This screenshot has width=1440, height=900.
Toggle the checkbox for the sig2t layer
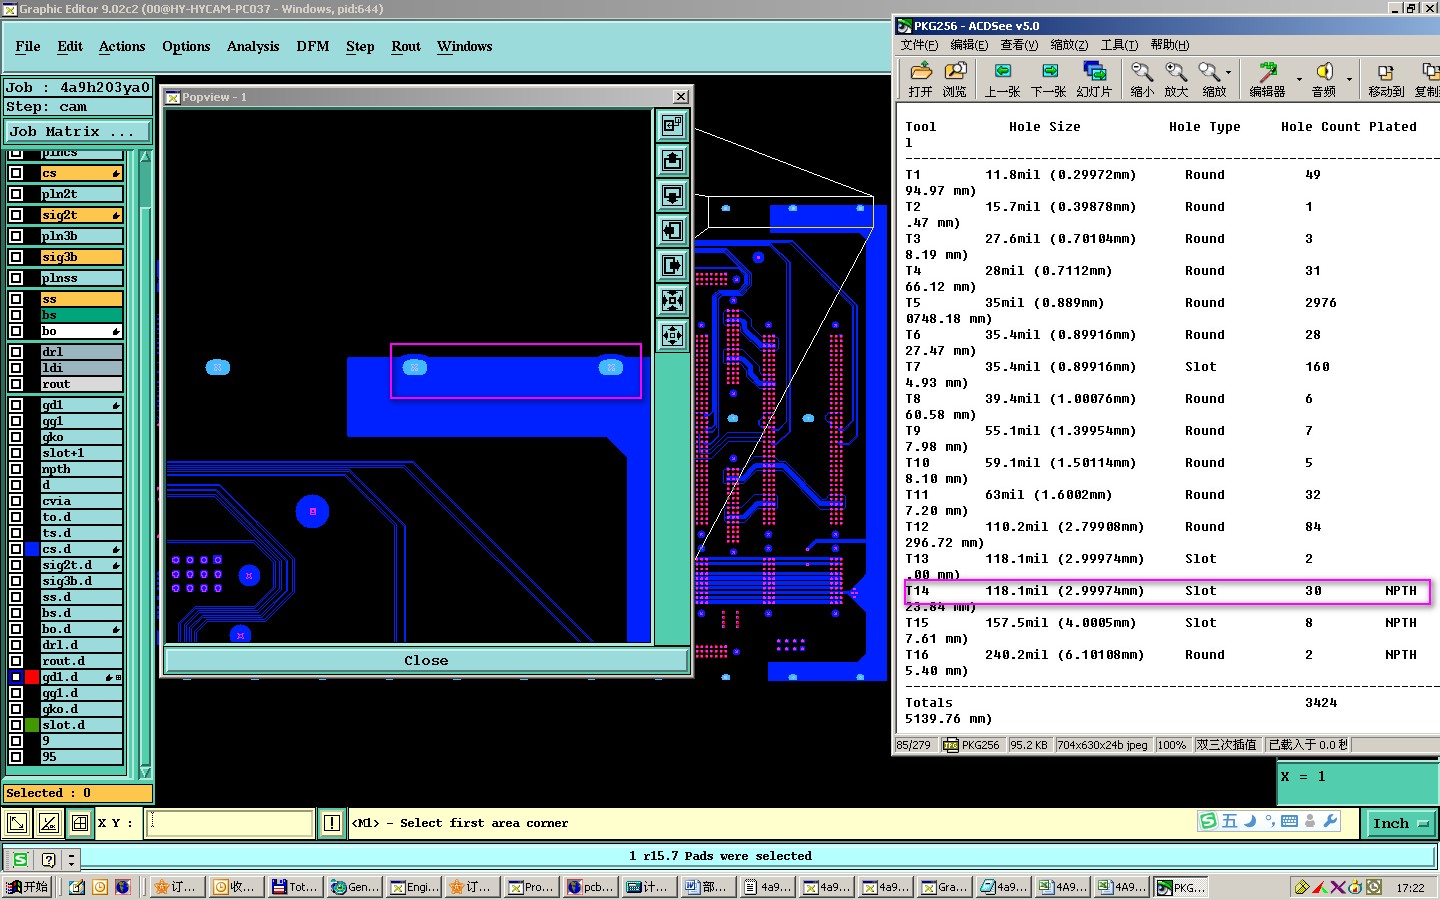point(16,215)
